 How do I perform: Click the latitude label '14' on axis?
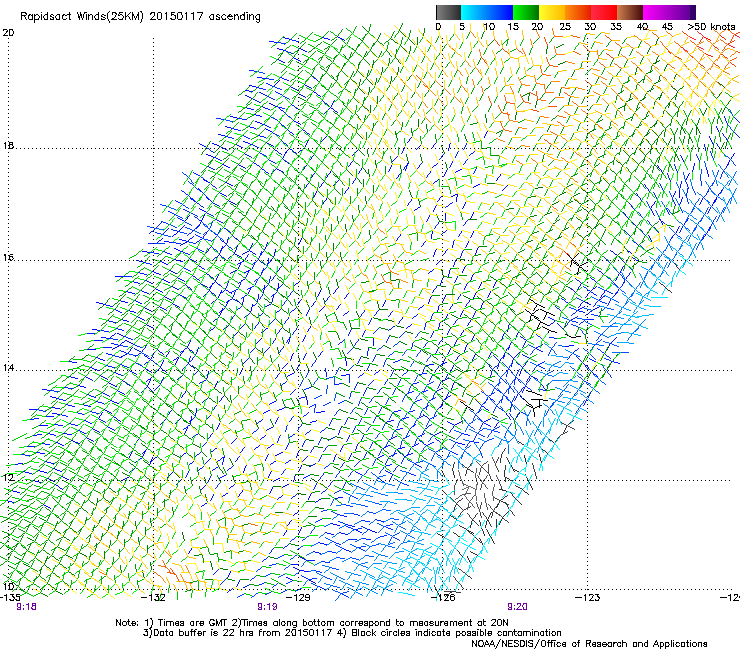click(x=8, y=367)
